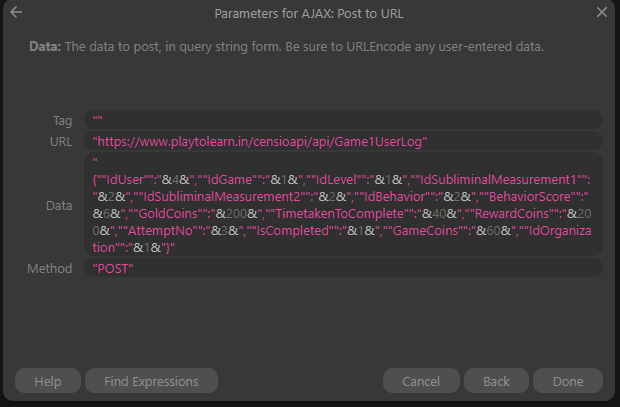Cancel the parameter editing

point(421,381)
